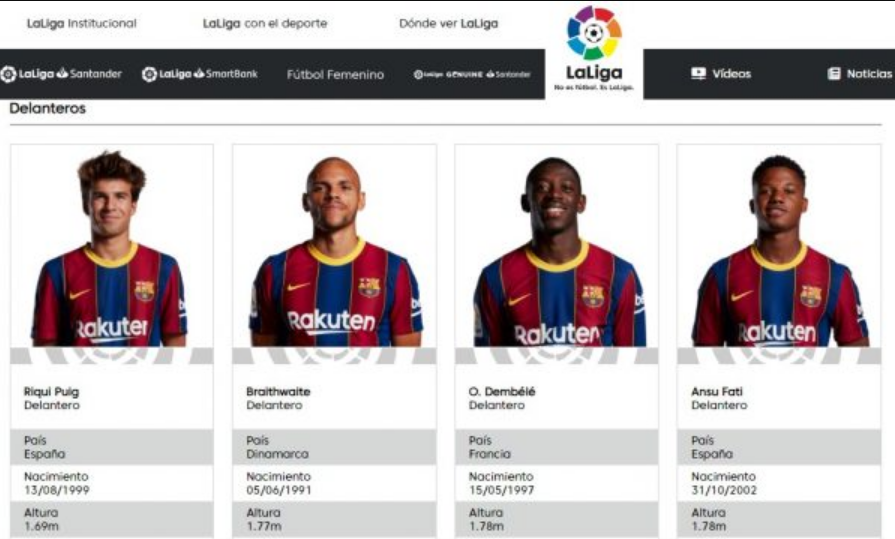The height and width of the screenshot is (539, 895).
Task: Select Riqui Puig's player photo
Action: click(x=111, y=248)
